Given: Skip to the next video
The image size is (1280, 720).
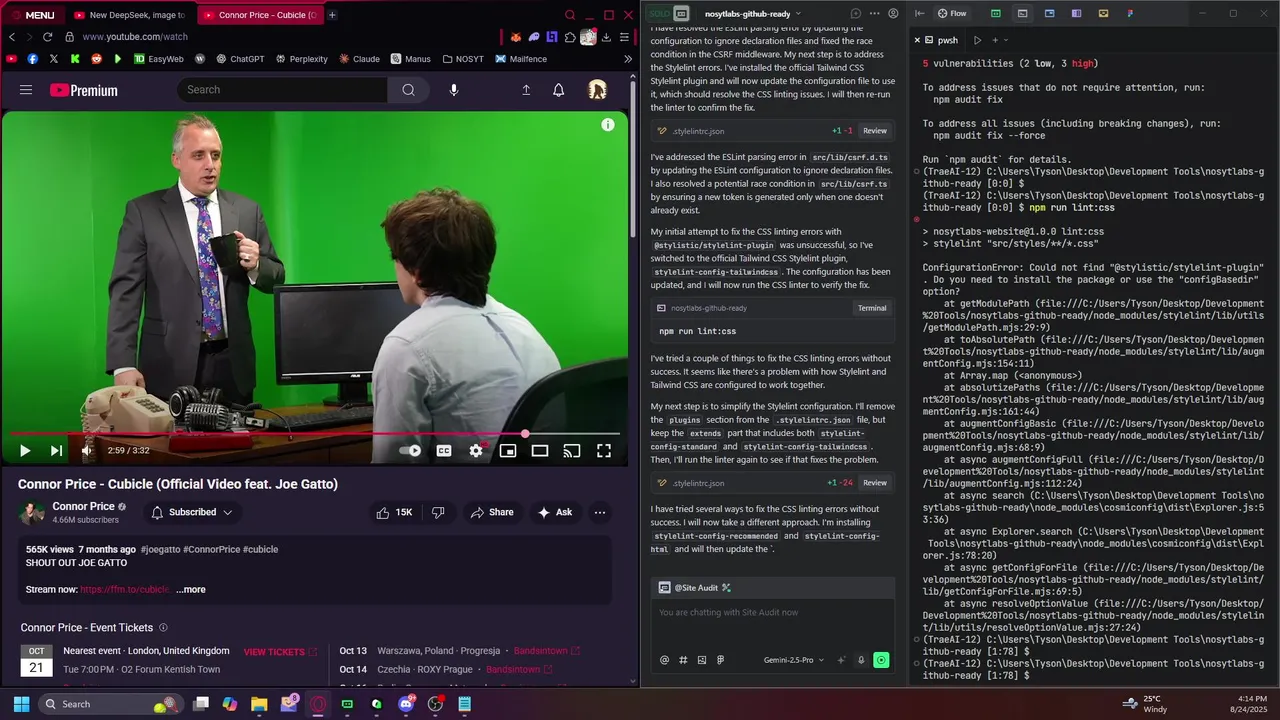Looking at the screenshot, I should click(x=56, y=451).
